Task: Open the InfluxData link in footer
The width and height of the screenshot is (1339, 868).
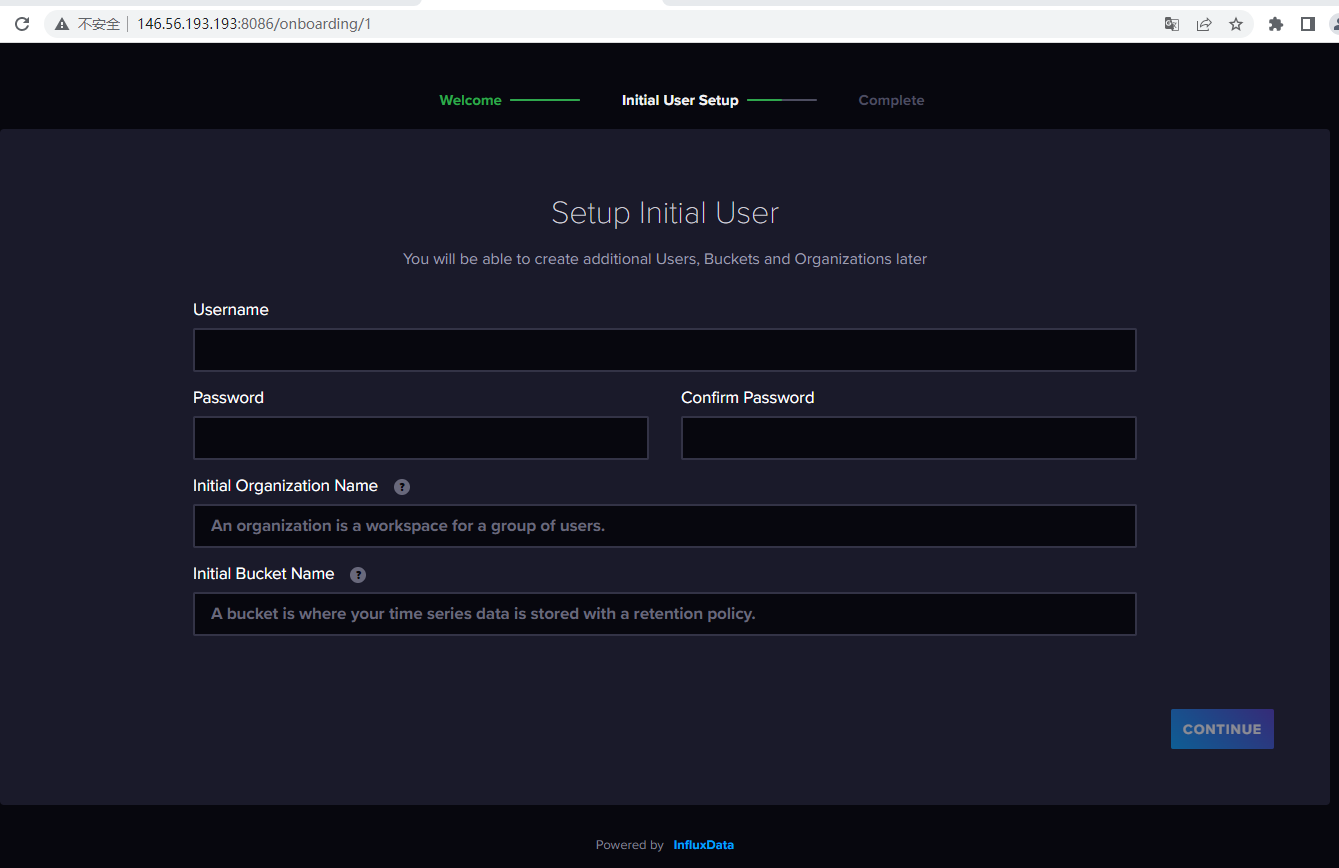Action: pos(703,845)
